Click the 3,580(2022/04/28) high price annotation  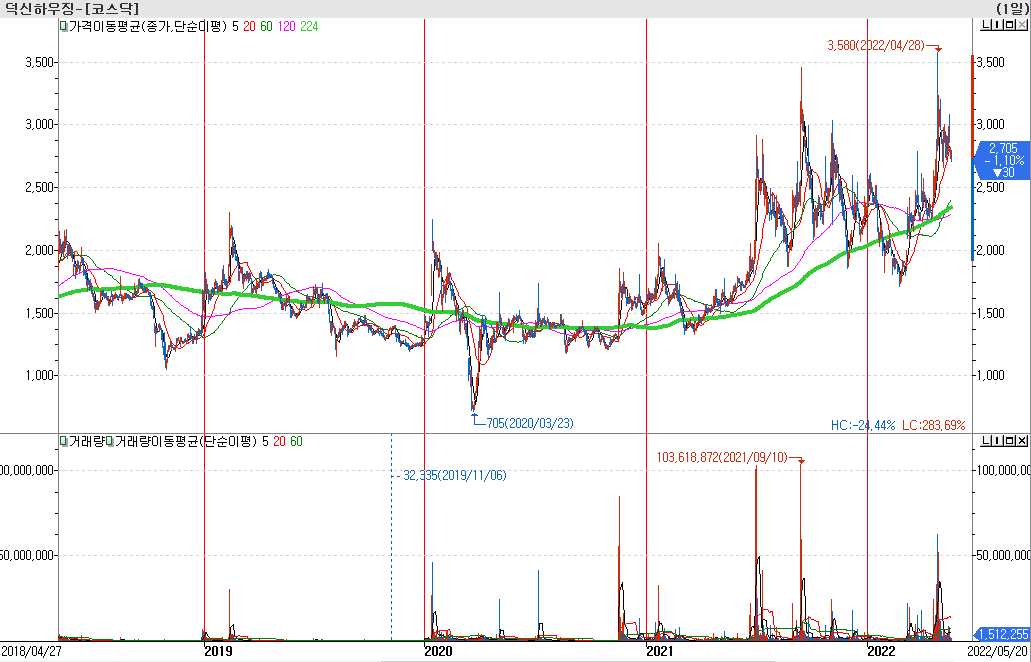(876, 45)
